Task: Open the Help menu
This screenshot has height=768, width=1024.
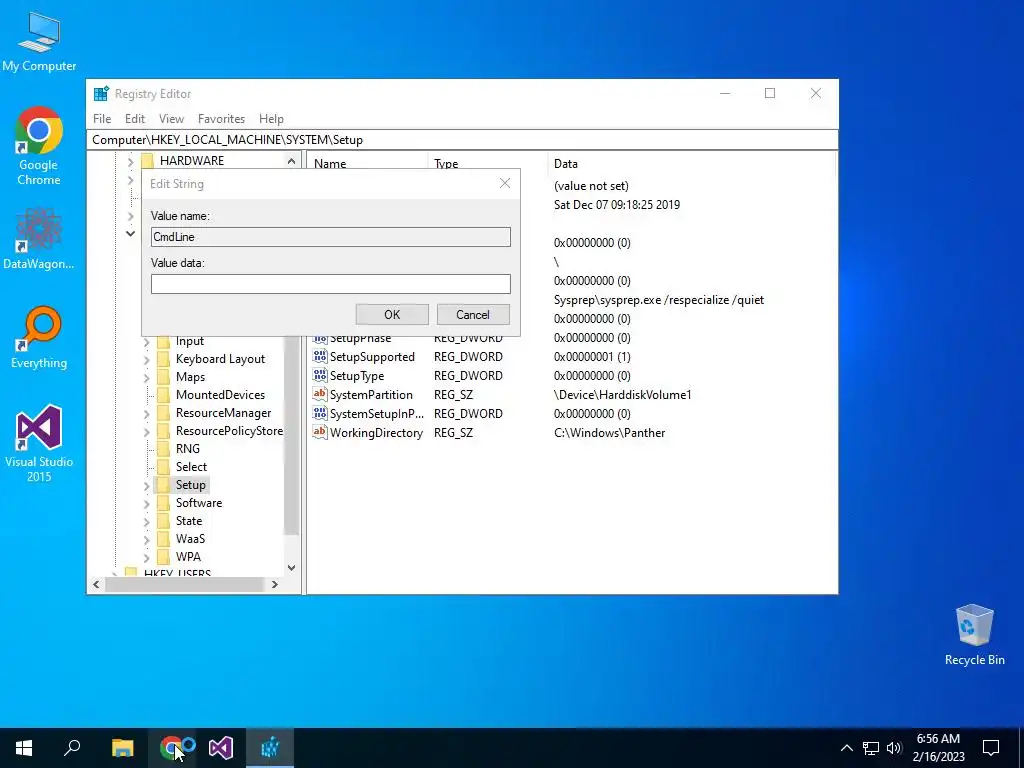Action: [271, 119]
